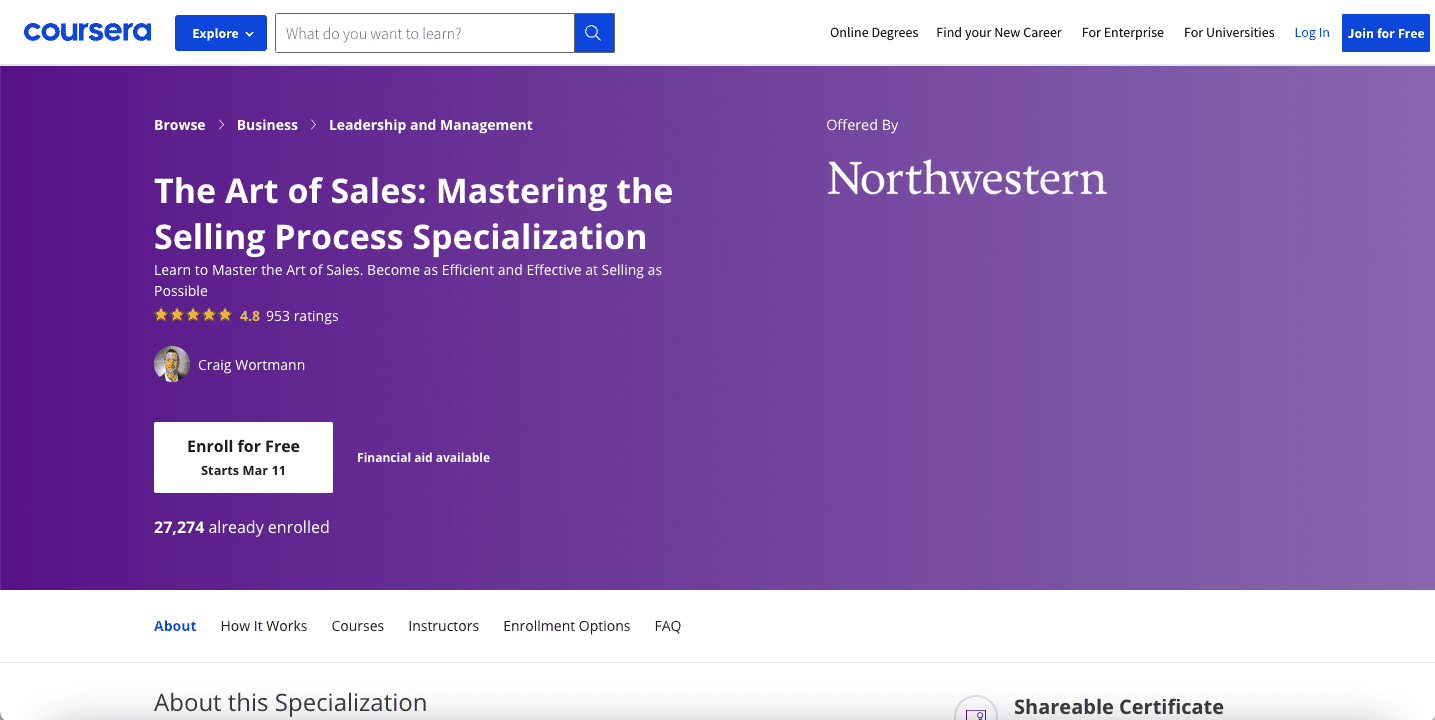Click the Enroll for Free button
Screen dimensions: 1435x720
pyautogui.click(x=243, y=457)
